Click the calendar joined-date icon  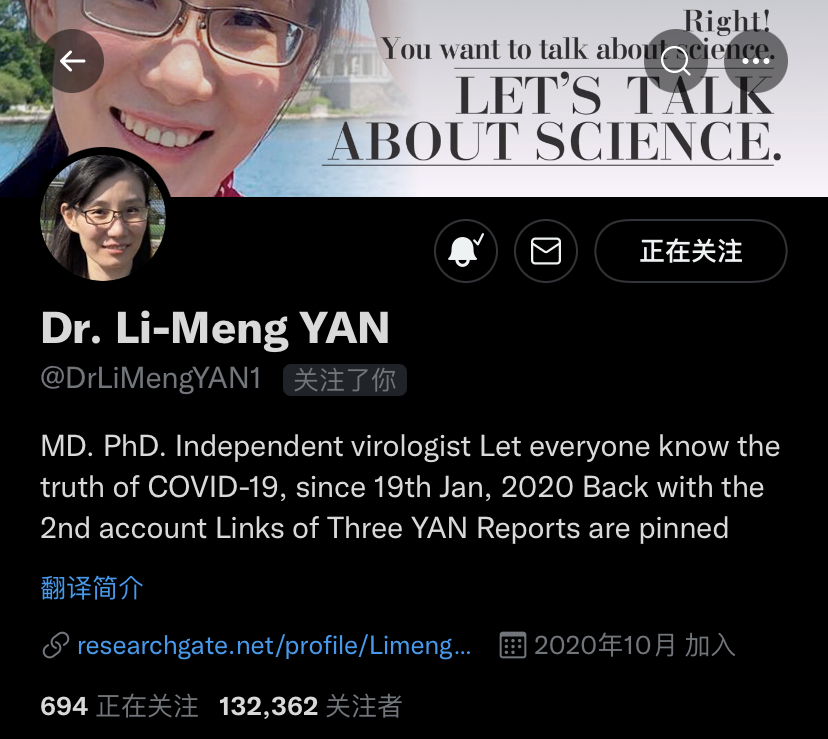(x=513, y=645)
